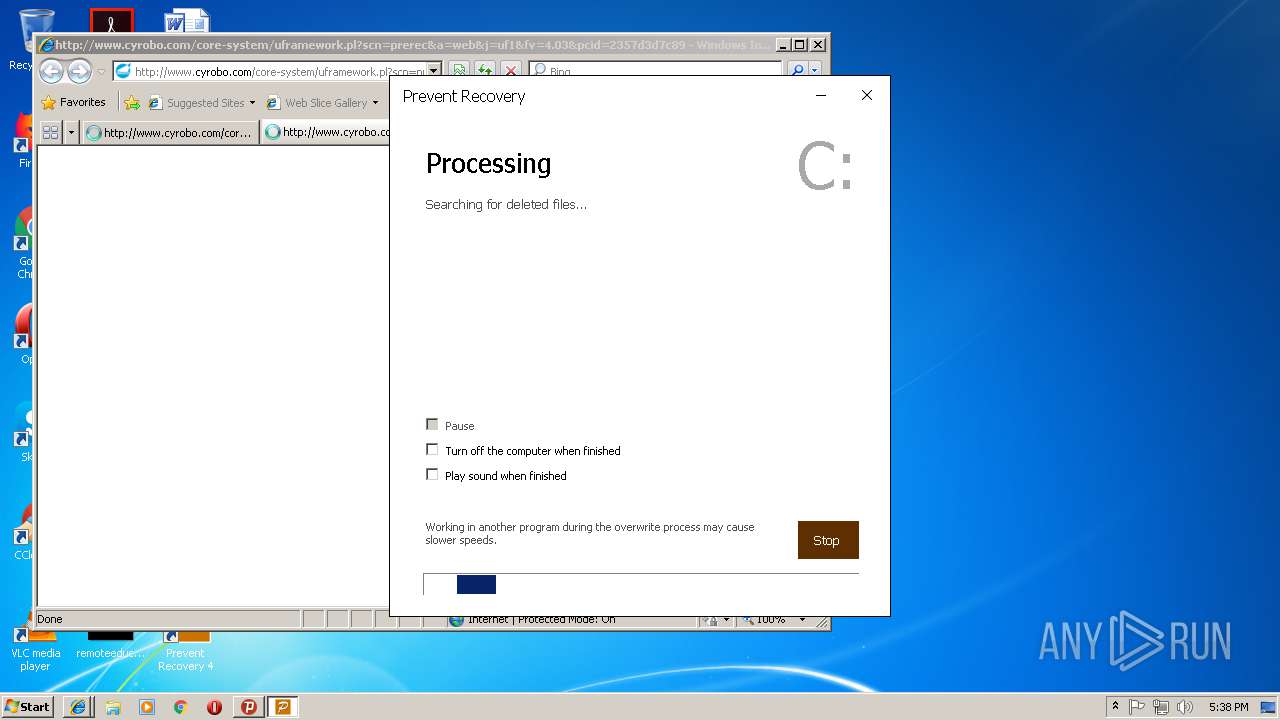The image size is (1280, 720).
Task: Open the Adobe Reader desktop icon
Action: (111, 22)
